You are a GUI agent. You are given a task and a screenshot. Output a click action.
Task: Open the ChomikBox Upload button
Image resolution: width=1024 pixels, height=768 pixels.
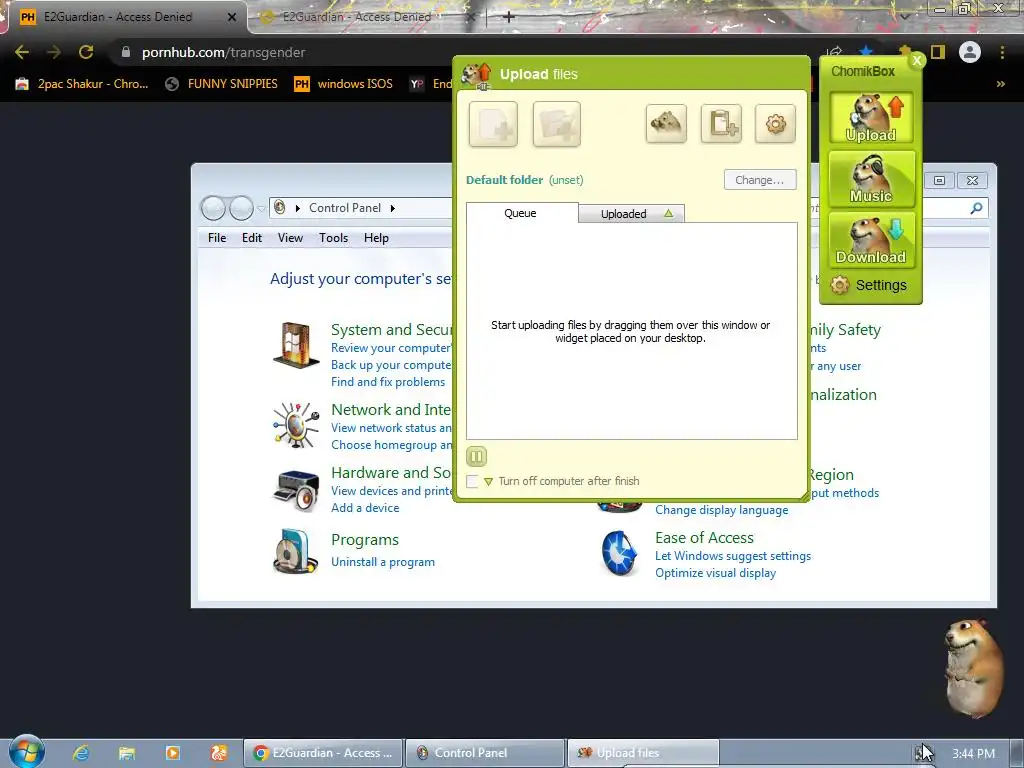click(871, 118)
